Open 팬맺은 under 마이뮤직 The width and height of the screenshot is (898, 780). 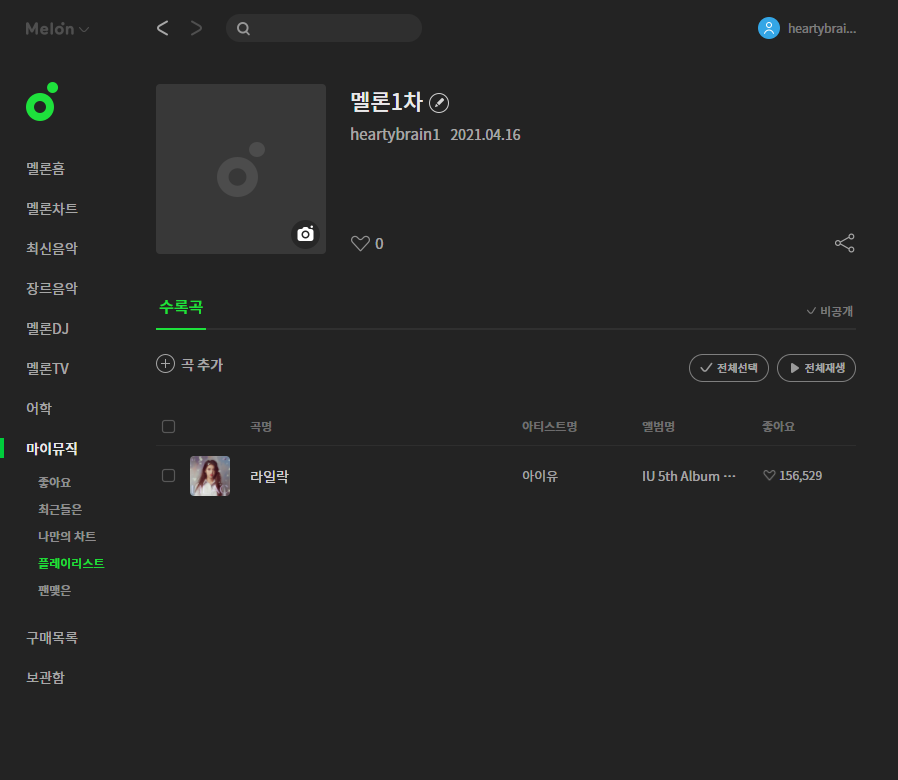(x=54, y=590)
